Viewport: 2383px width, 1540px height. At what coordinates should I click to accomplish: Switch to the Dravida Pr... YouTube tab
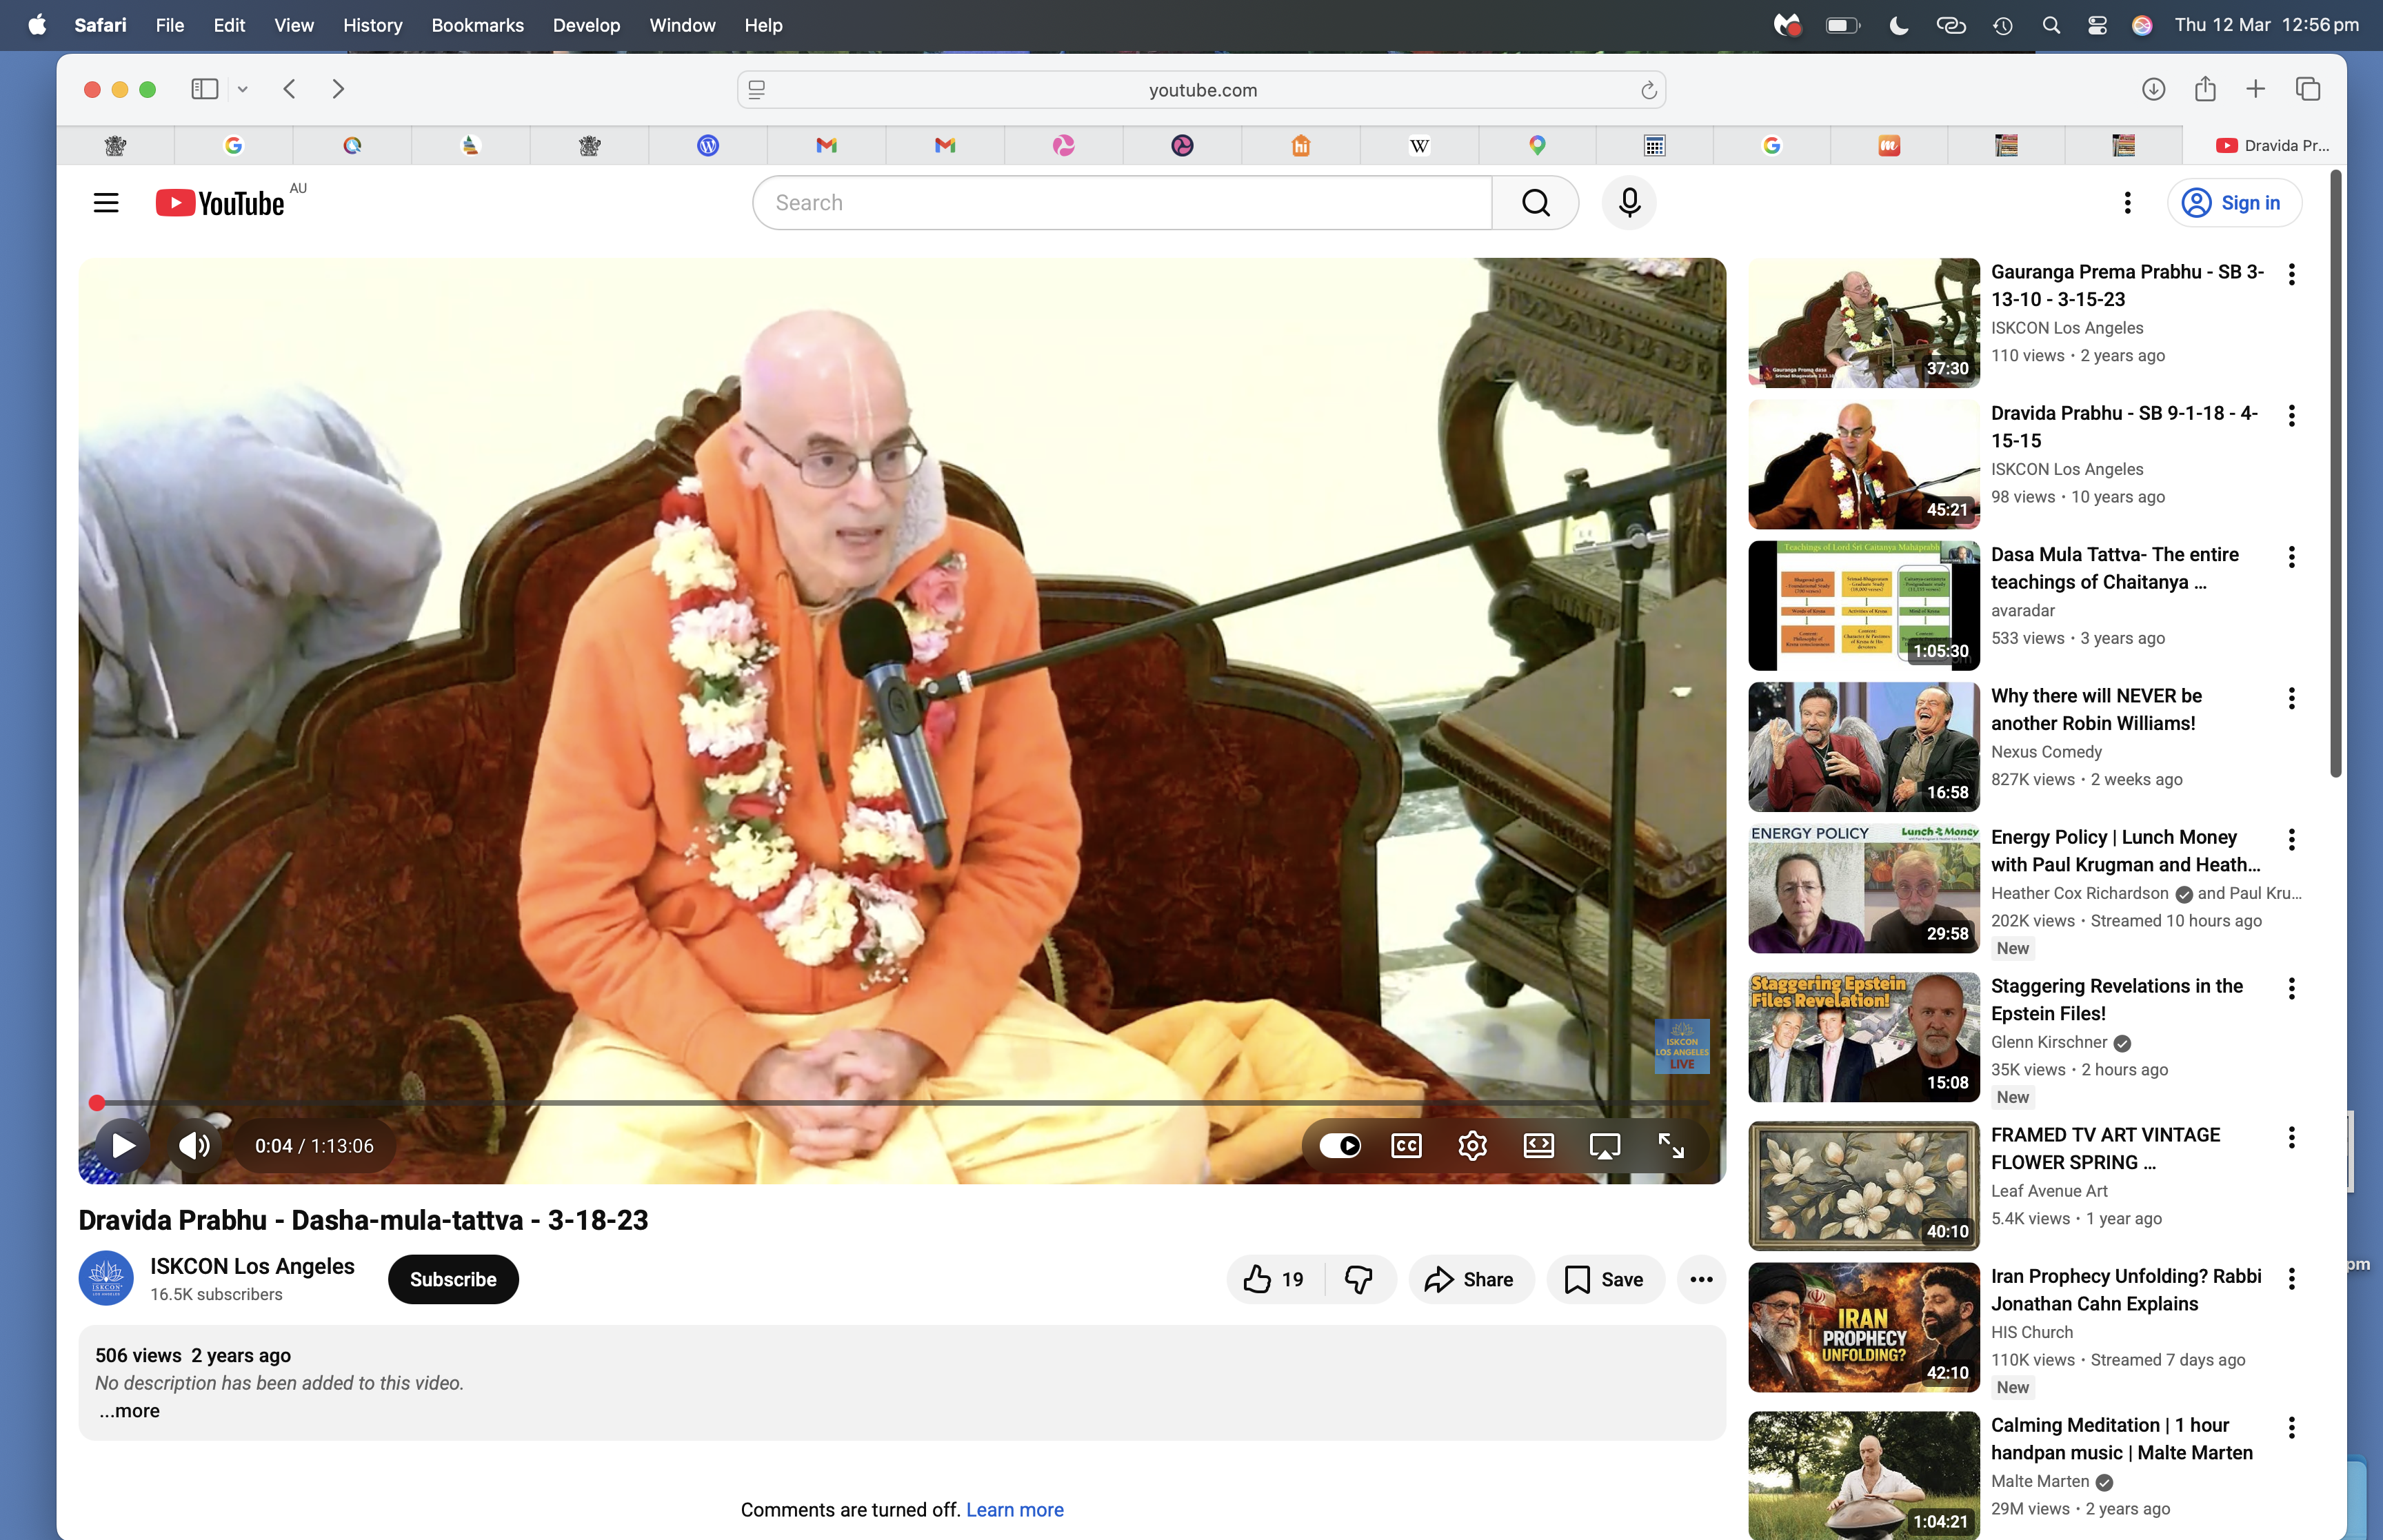click(x=2271, y=146)
